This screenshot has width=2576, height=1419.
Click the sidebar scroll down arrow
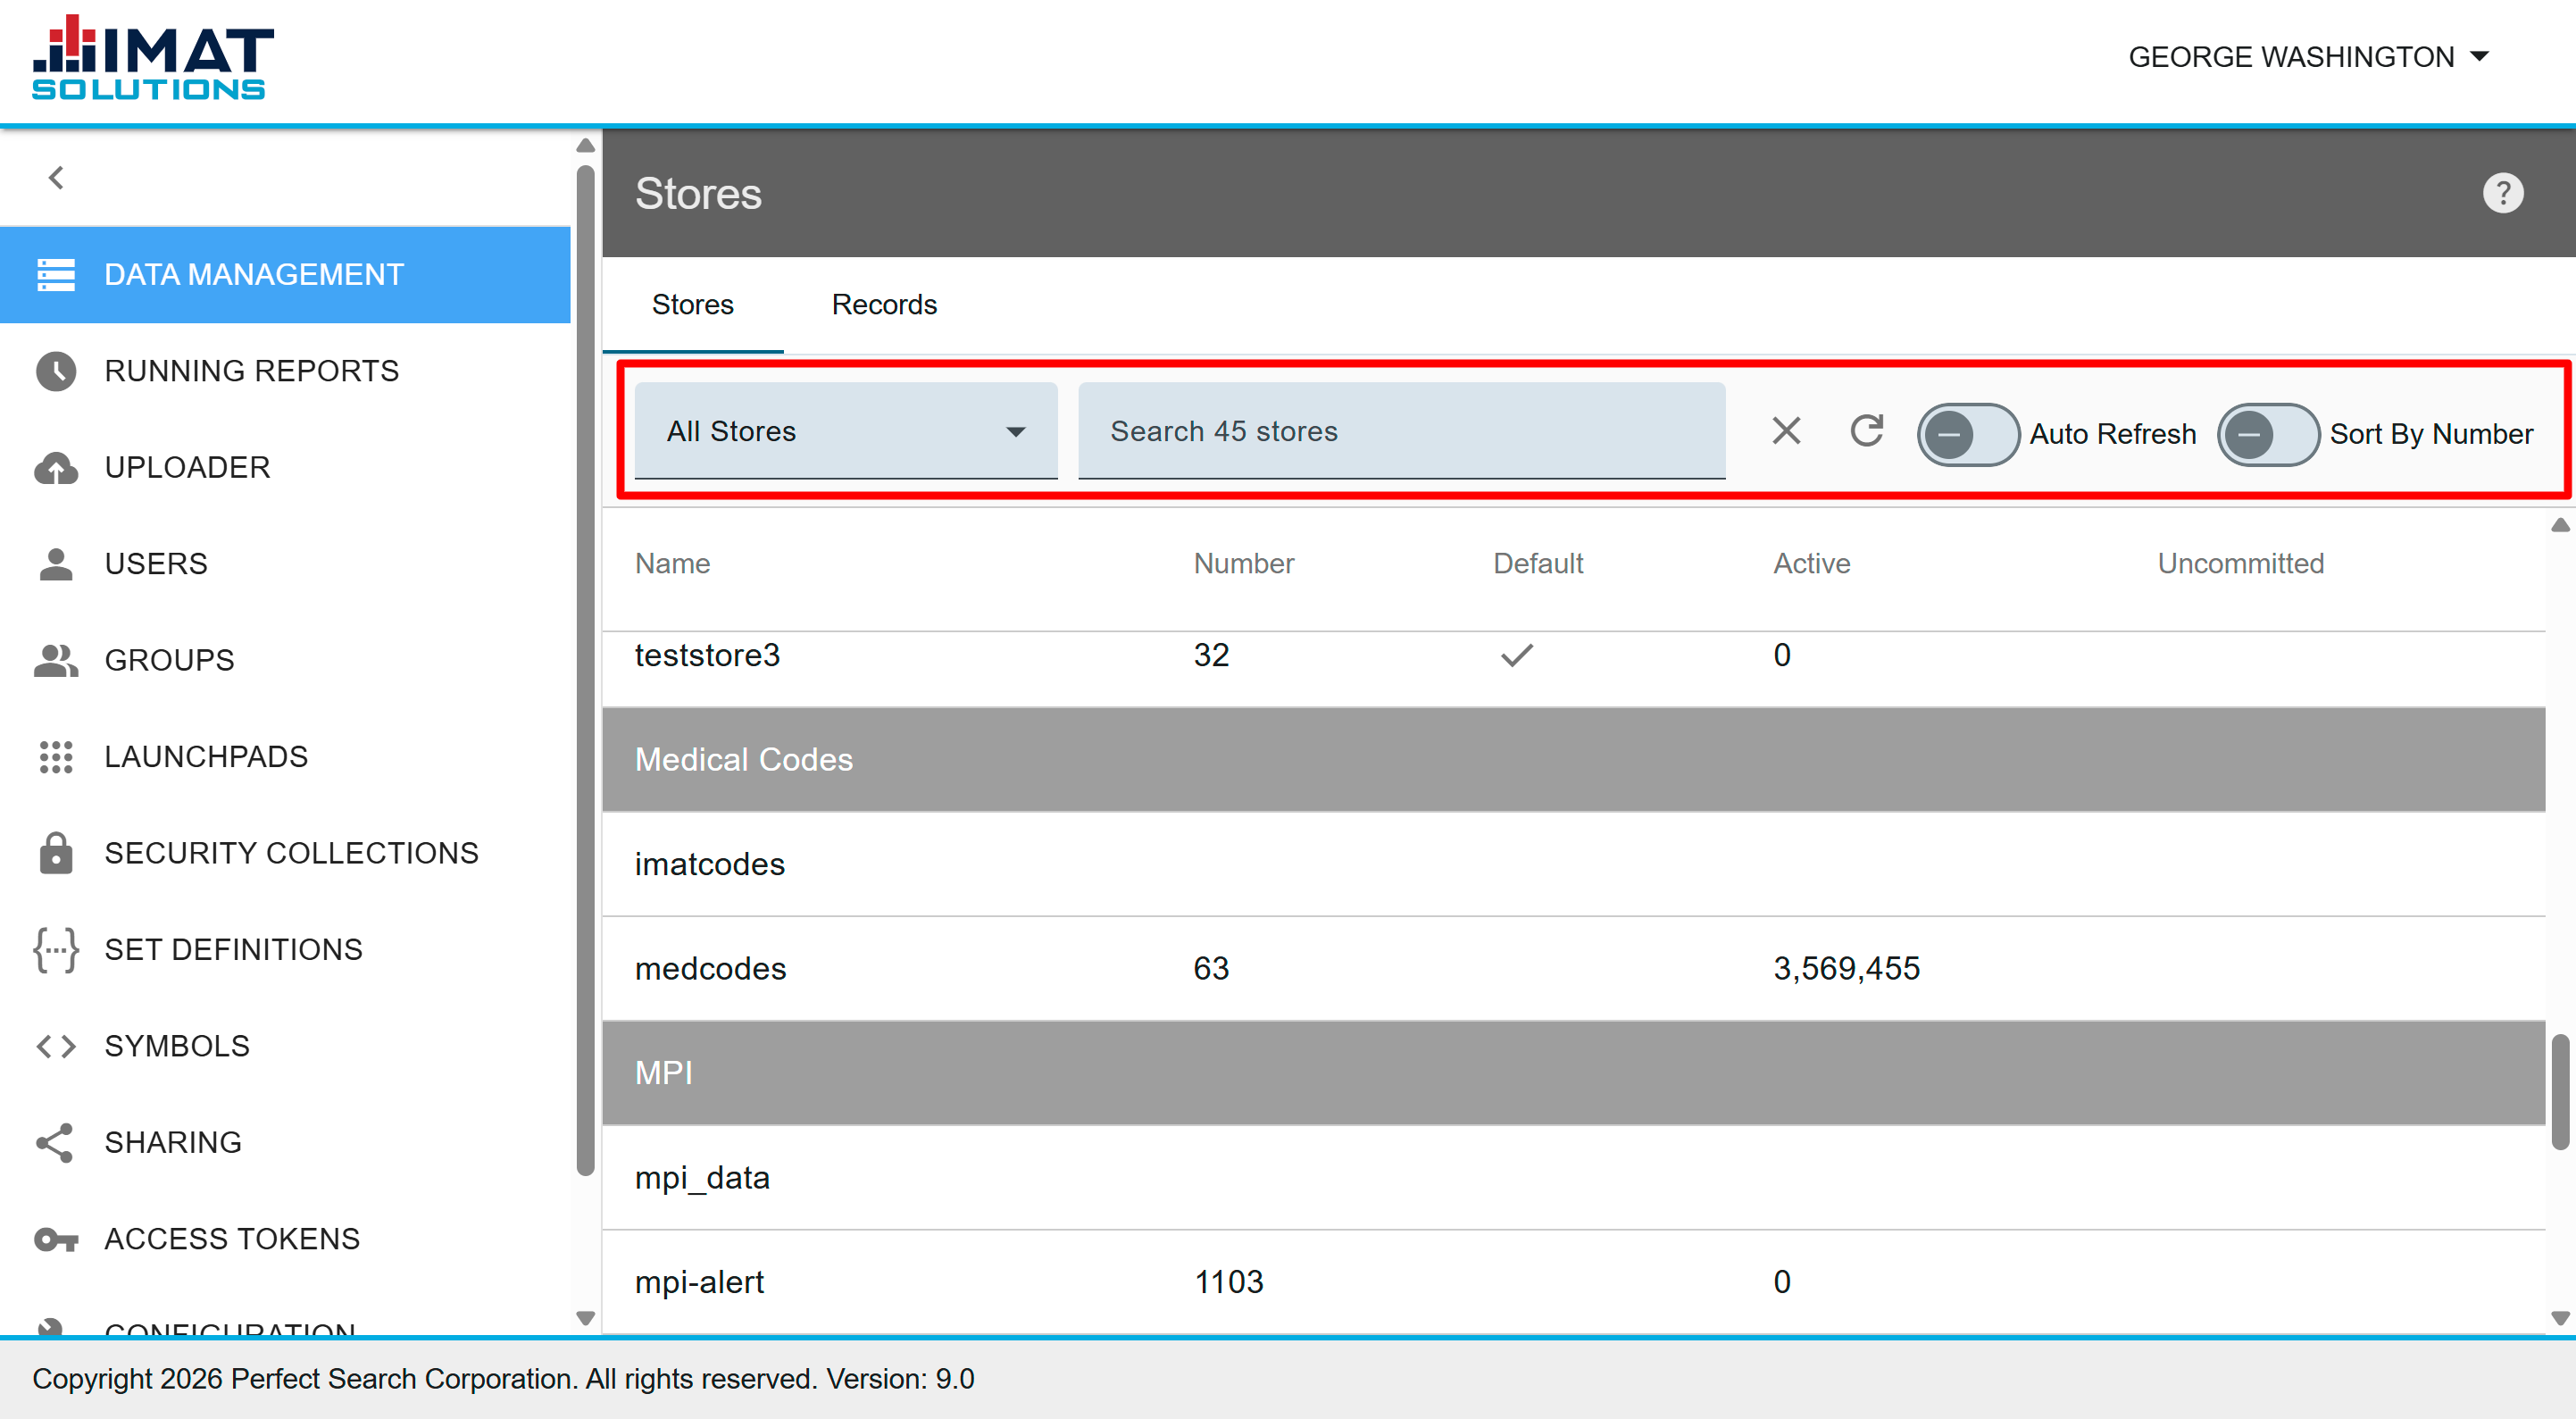pyautogui.click(x=586, y=1318)
